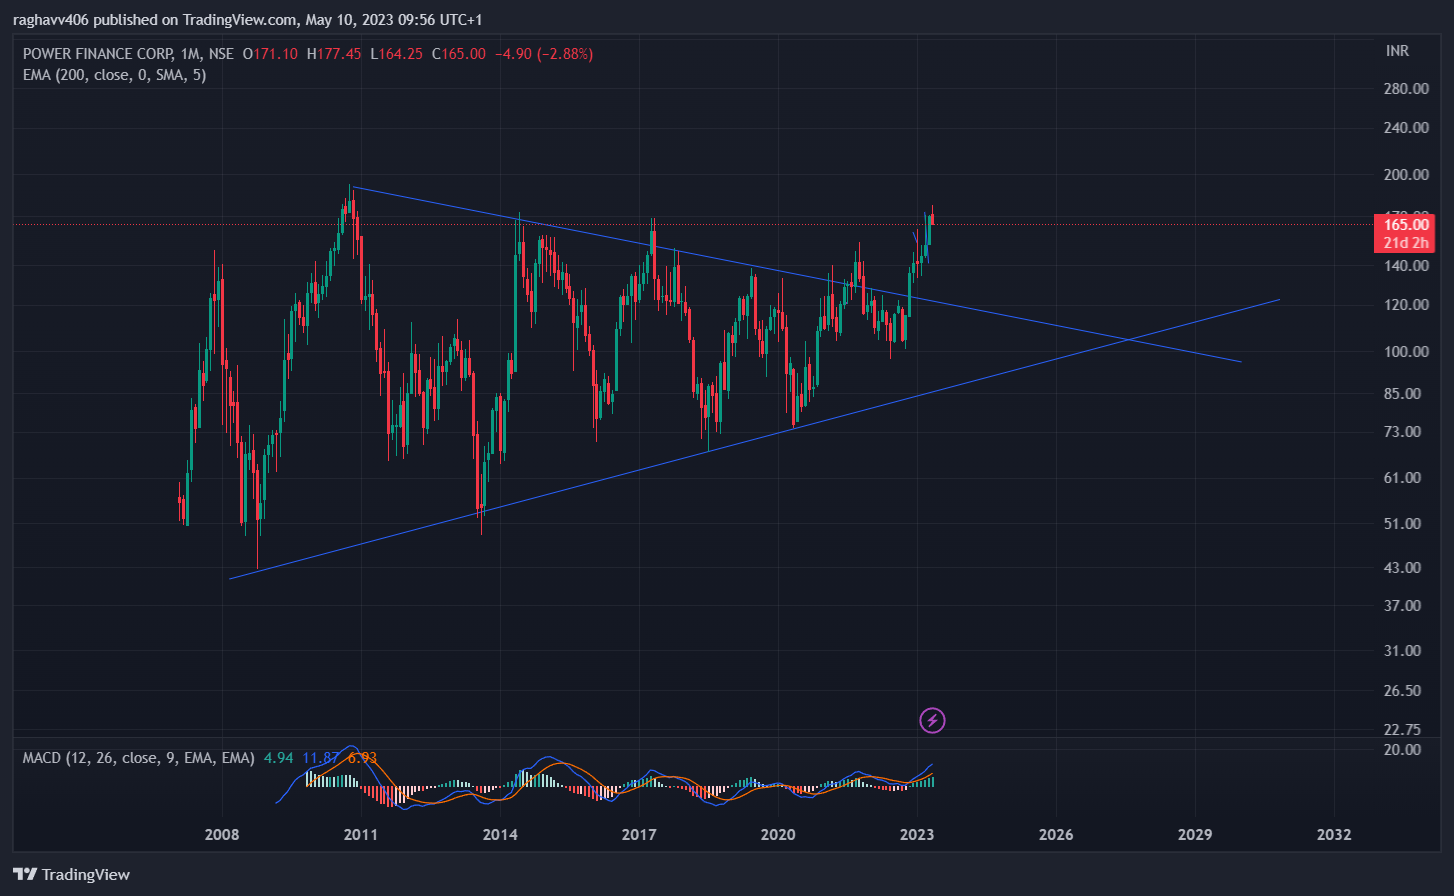Click the MACD (12, 26, close, 9, EMA, EMA) legend
The width and height of the screenshot is (1454, 896).
pos(138,758)
